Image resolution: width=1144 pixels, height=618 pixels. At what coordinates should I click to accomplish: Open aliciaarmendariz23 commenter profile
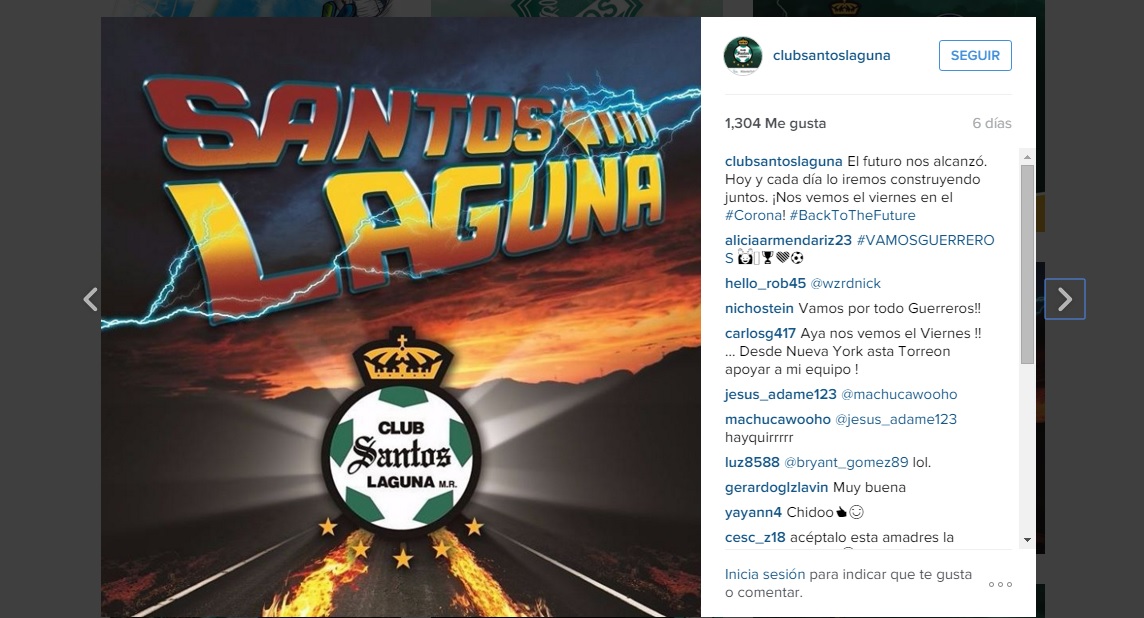tap(788, 240)
